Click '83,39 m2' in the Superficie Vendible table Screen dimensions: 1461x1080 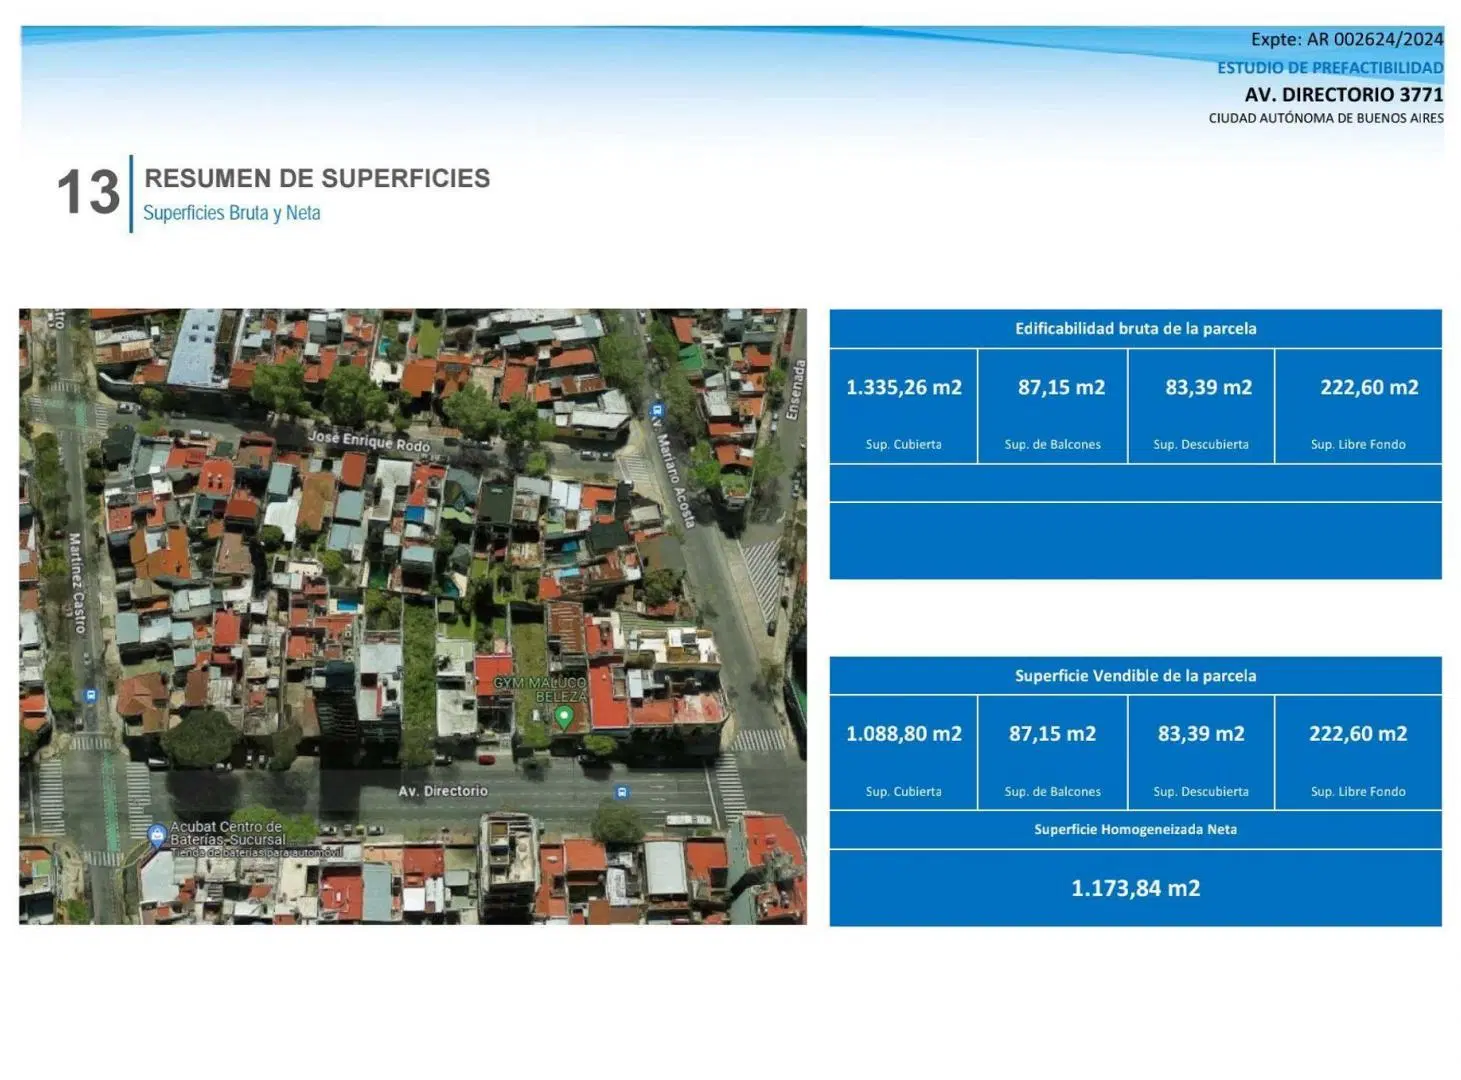point(1201,734)
